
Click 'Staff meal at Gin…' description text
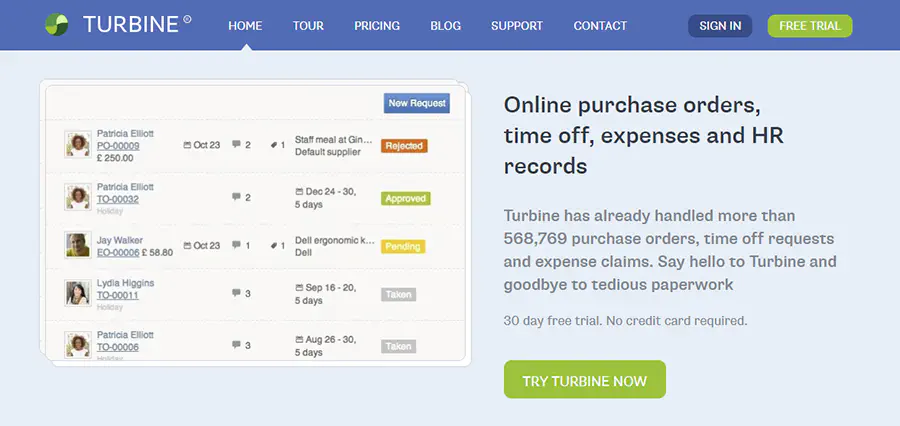pos(334,140)
